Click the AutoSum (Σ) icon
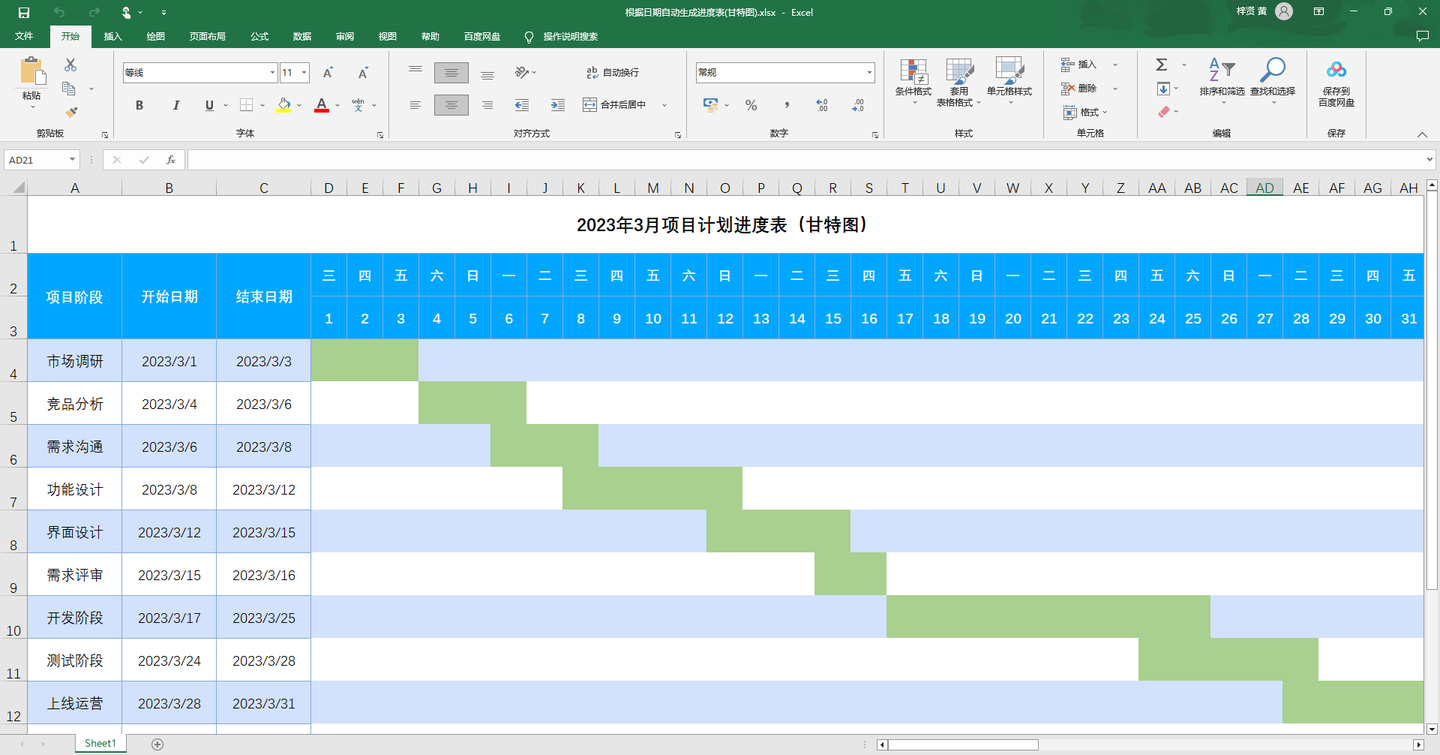This screenshot has height=755, width=1440. pyautogui.click(x=1160, y=63)
